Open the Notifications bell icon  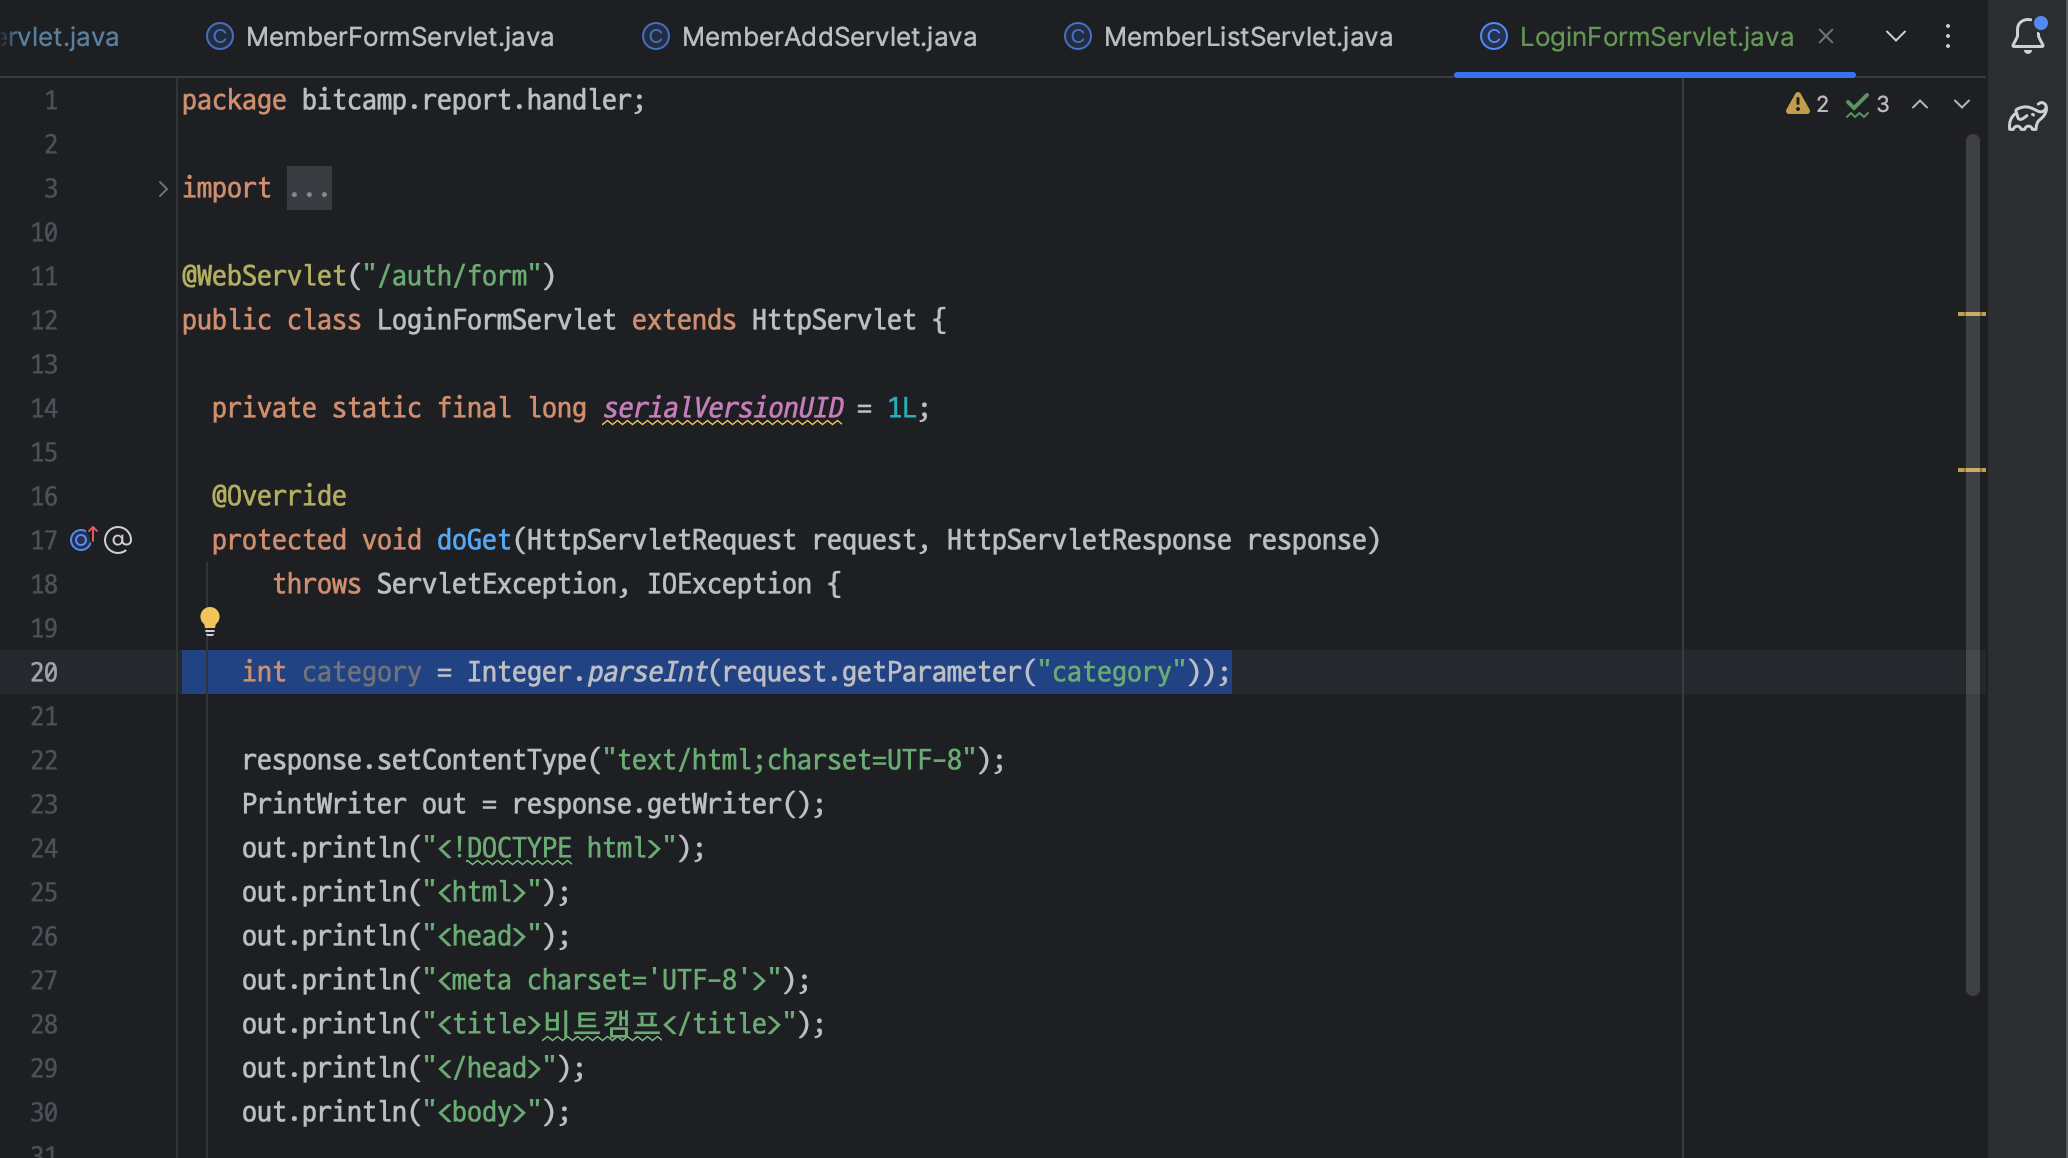click(x=2027, y=36)
